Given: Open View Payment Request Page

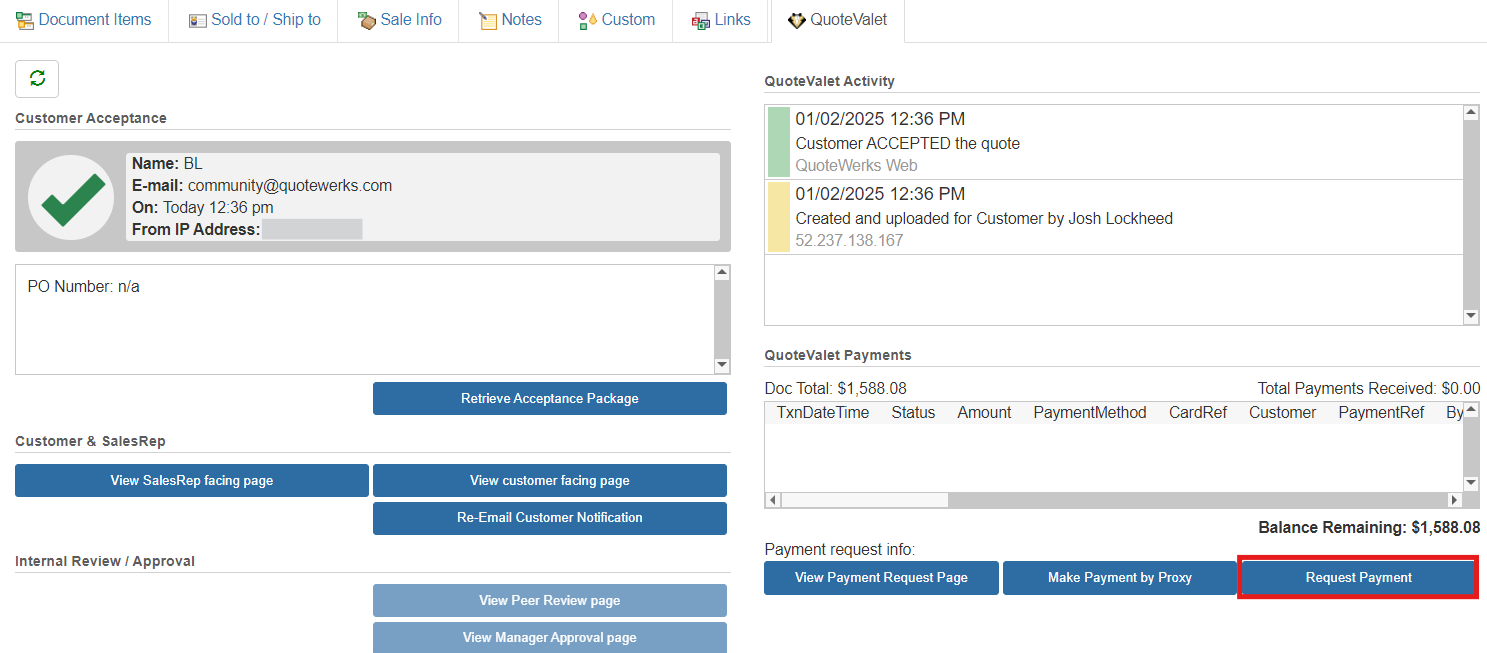Looking at the screenshot, I should (881, 577).
